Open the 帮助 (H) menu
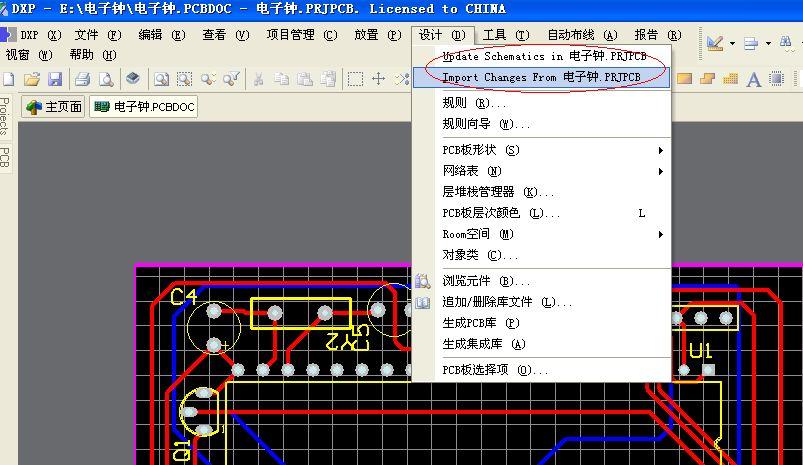Screen dimensions: 803x465 coord(93,55)
